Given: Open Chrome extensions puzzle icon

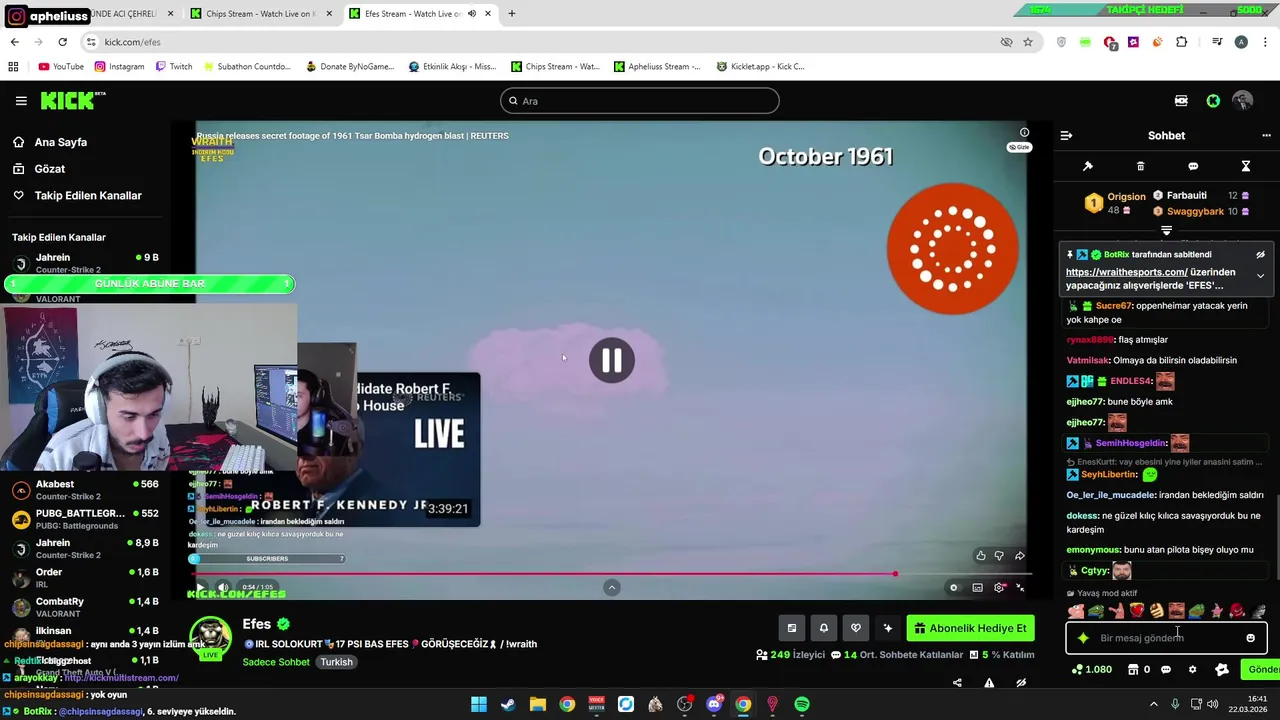Looking at the screenshot, I should [x=1182, y=42].
